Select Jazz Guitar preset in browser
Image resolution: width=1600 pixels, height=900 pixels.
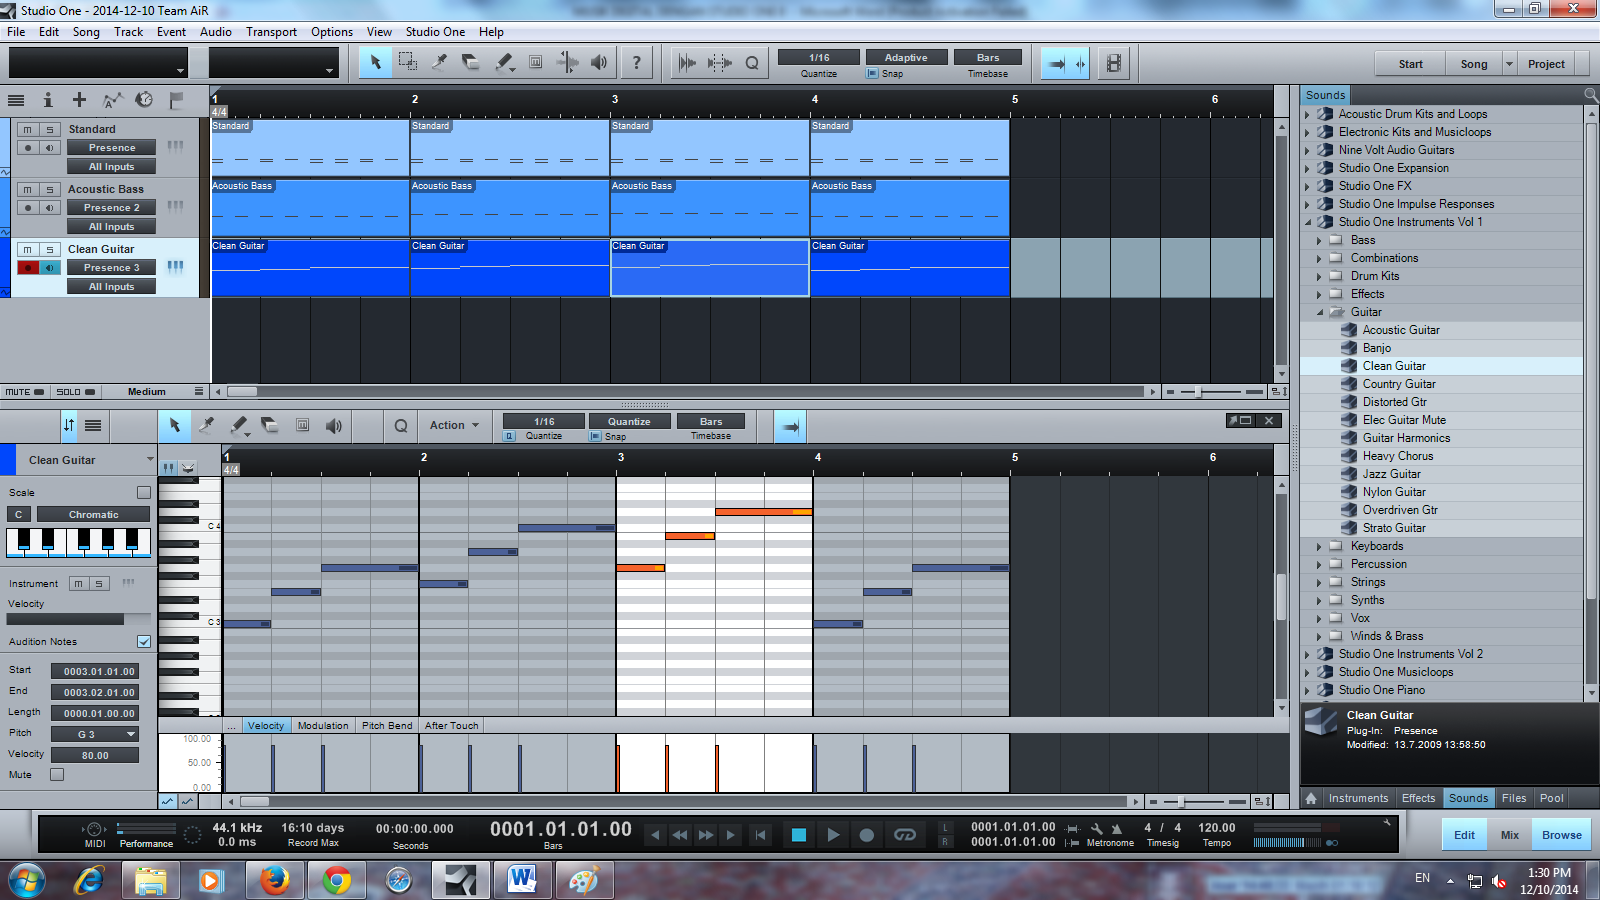[1392, 474]
